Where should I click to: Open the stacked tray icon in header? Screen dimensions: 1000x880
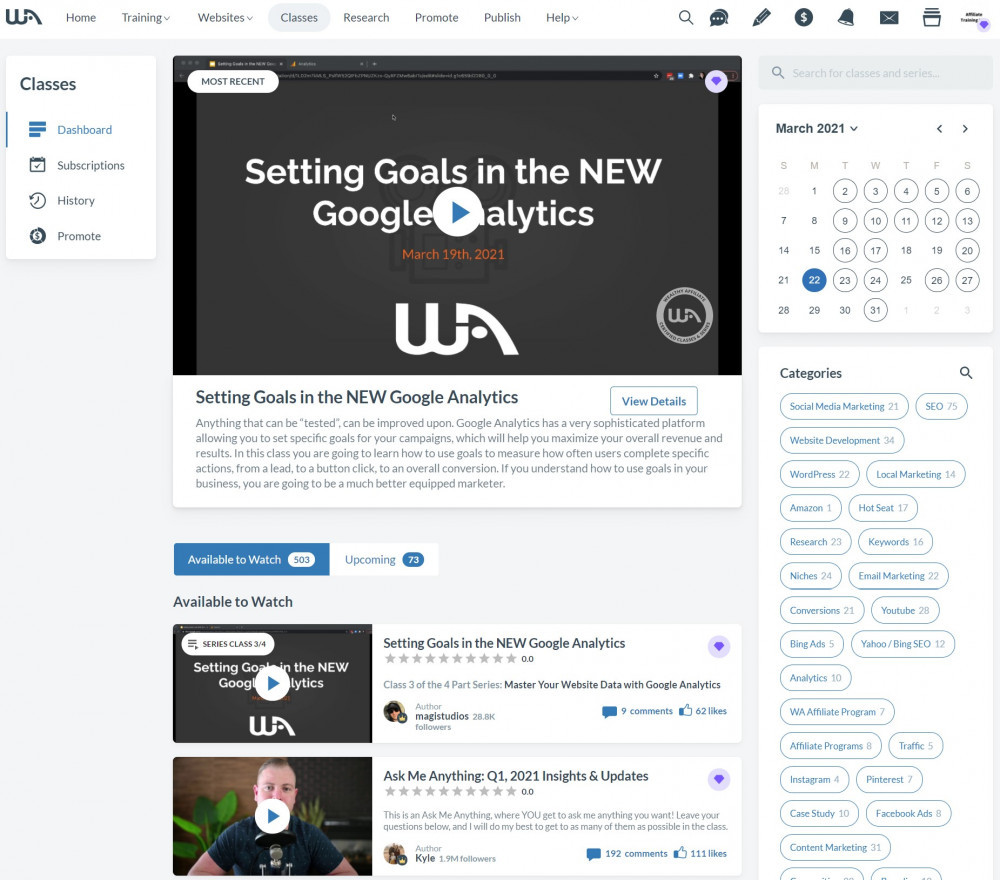point(932,18)
